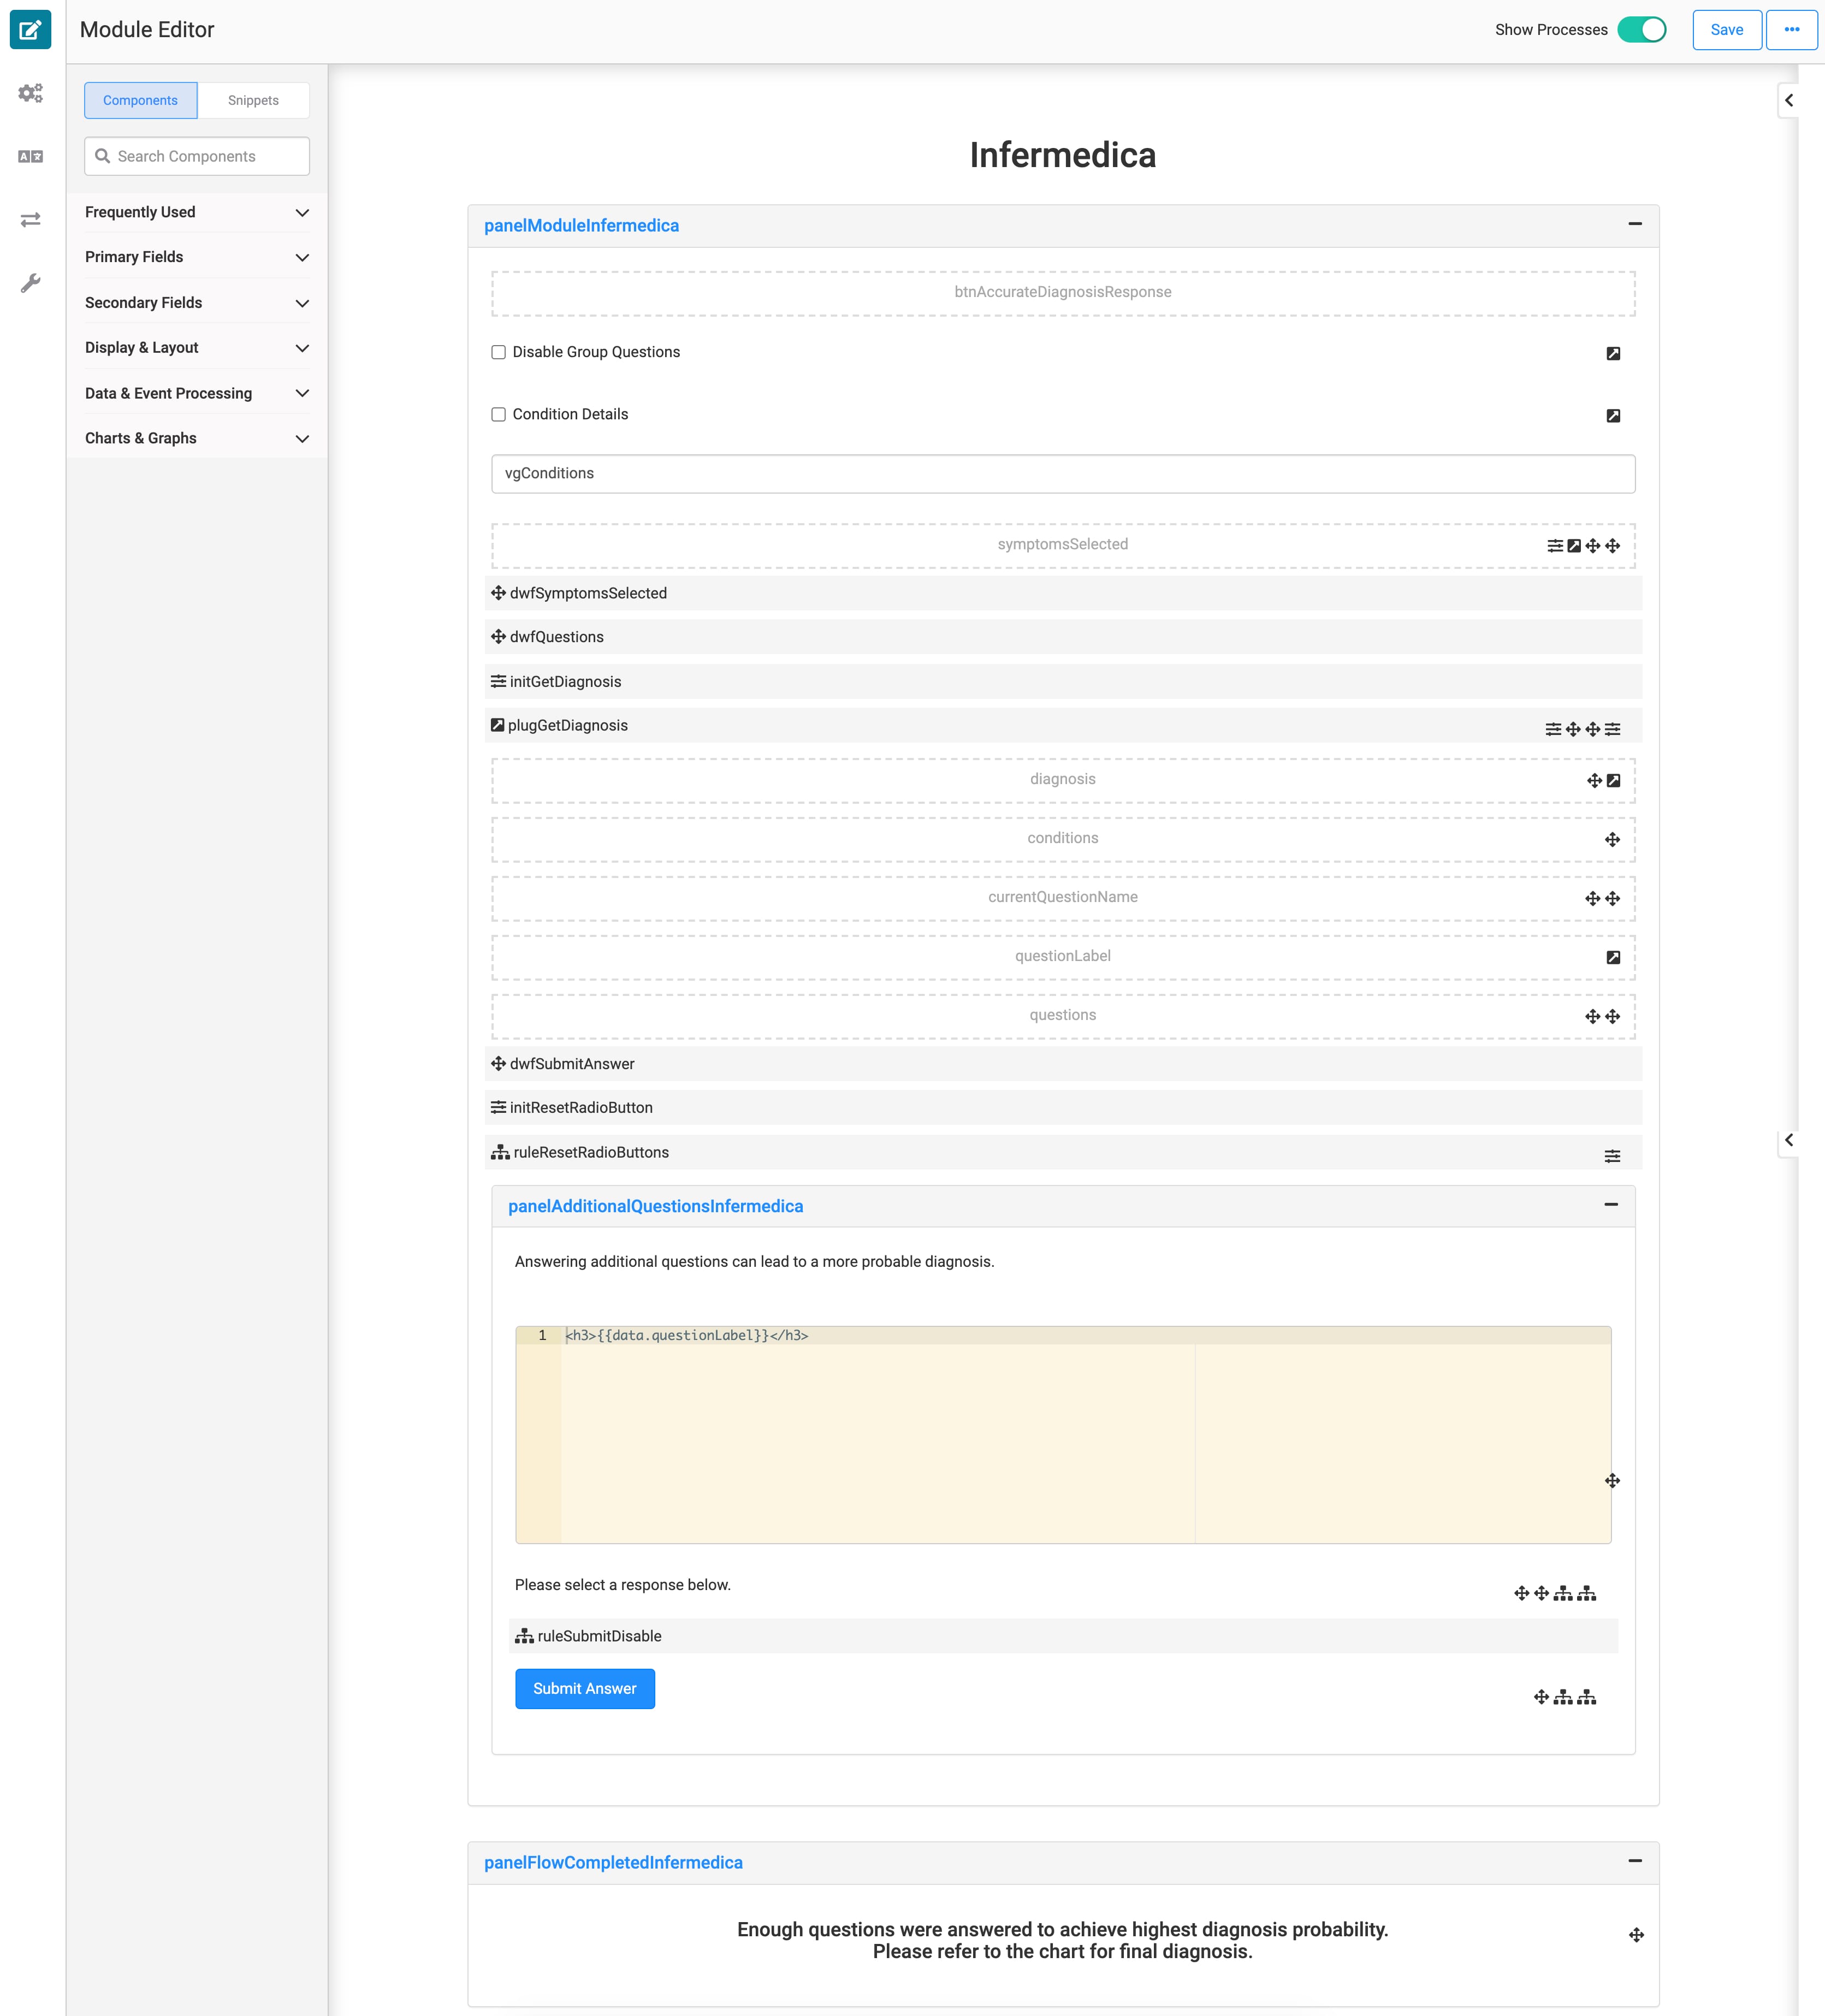Open module settings gears icon
Screen dimensions: 1825x2016
click(x=30, y=93)
